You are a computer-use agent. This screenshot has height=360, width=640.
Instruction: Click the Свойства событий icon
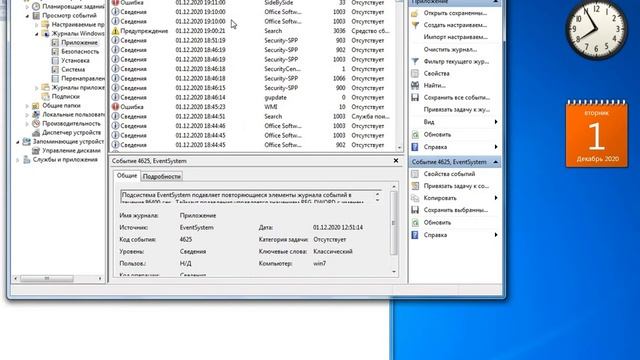[x=415, y=174]
